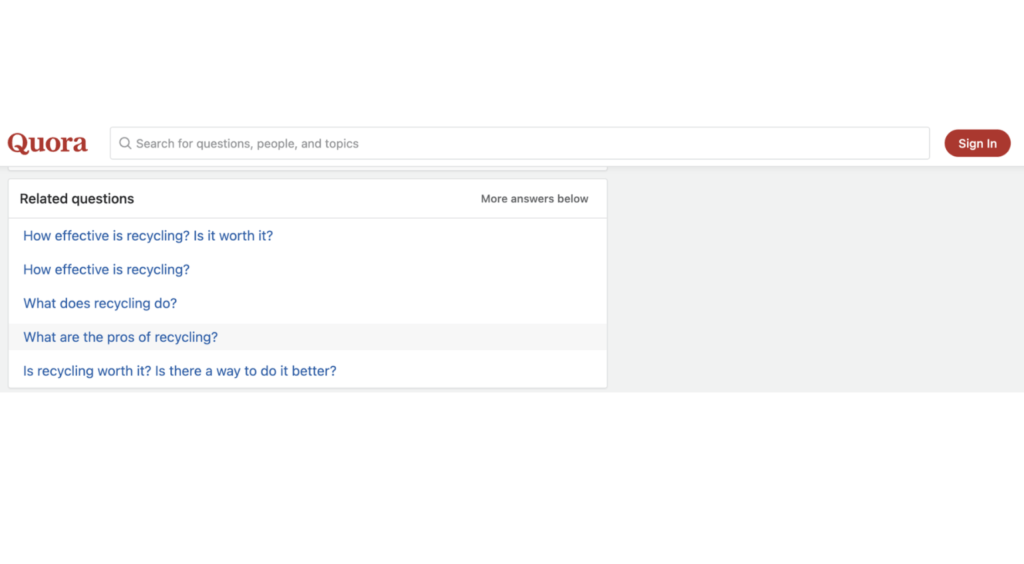Click "More answers below" text

click(534, 198)
